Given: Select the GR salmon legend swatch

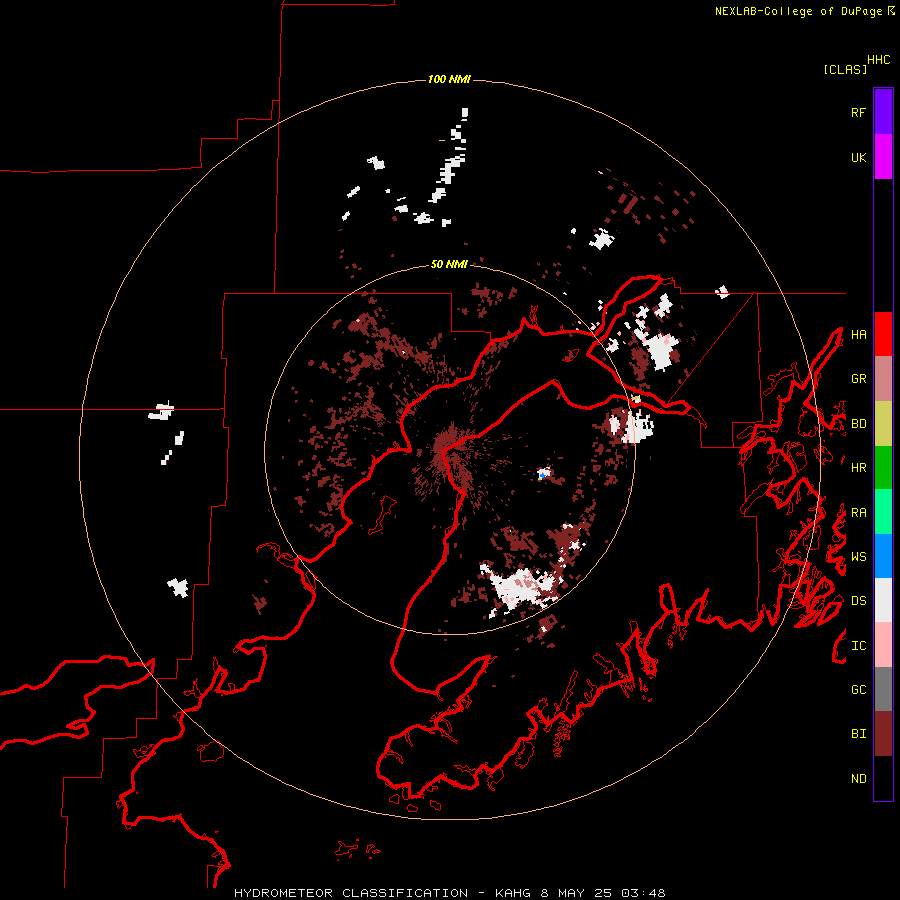Looking at the screenshot, I should (883, 379).
